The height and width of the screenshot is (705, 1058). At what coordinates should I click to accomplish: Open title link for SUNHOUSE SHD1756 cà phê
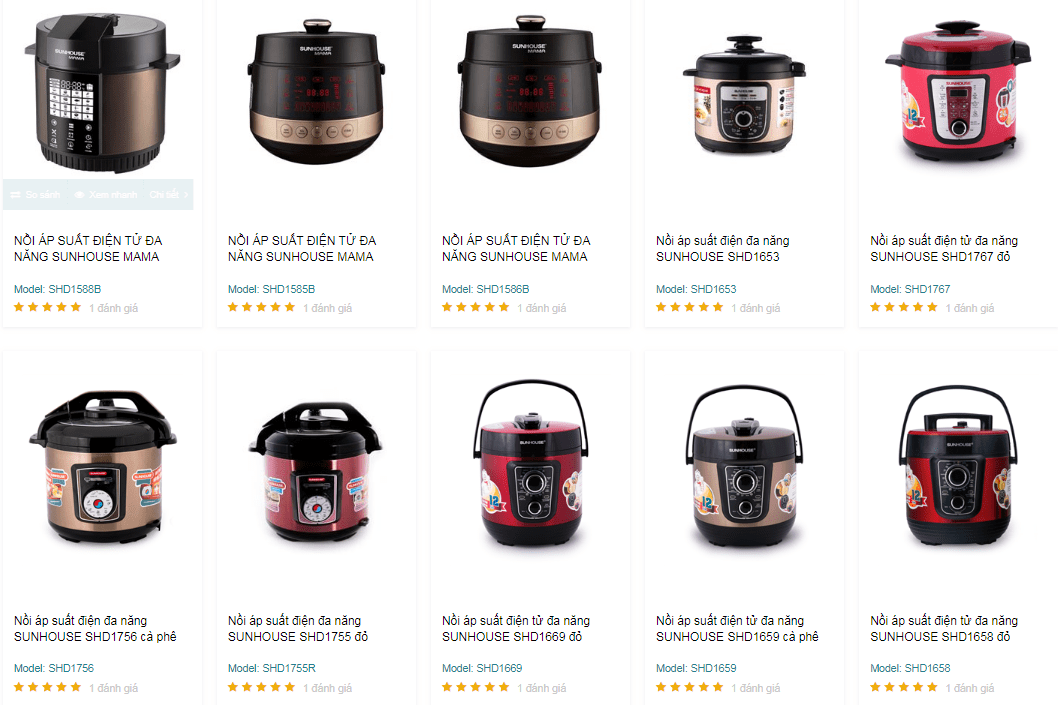click(95, 628)
